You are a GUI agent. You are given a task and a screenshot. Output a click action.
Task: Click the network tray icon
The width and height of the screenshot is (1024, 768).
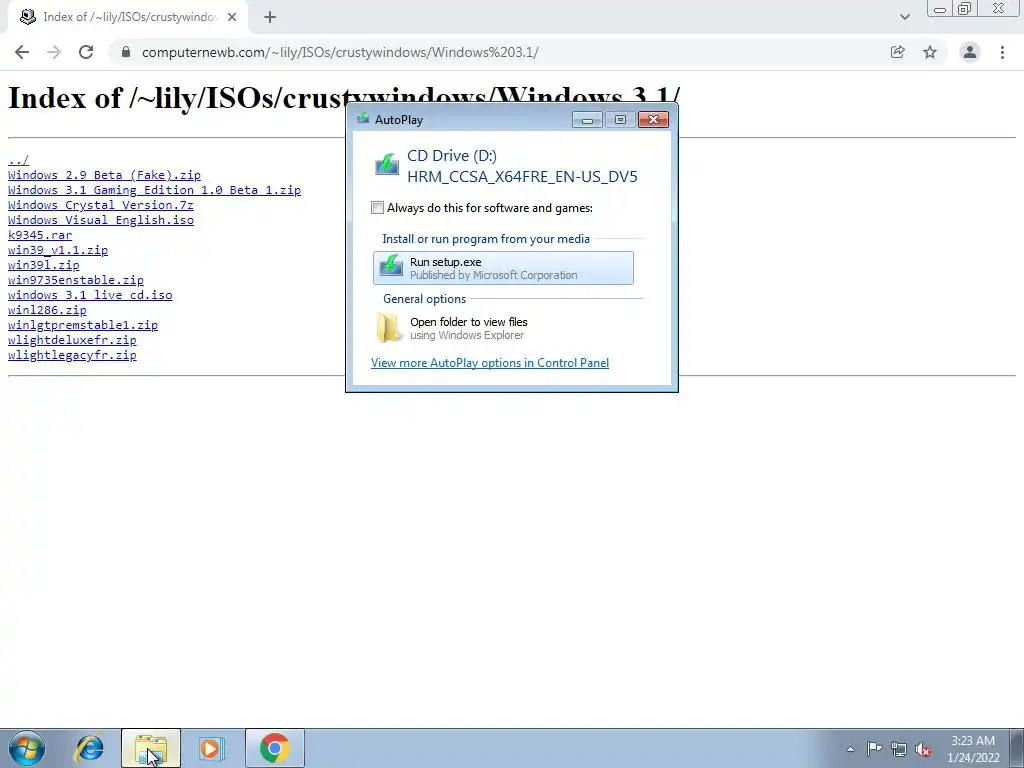(x=899, y=749)
